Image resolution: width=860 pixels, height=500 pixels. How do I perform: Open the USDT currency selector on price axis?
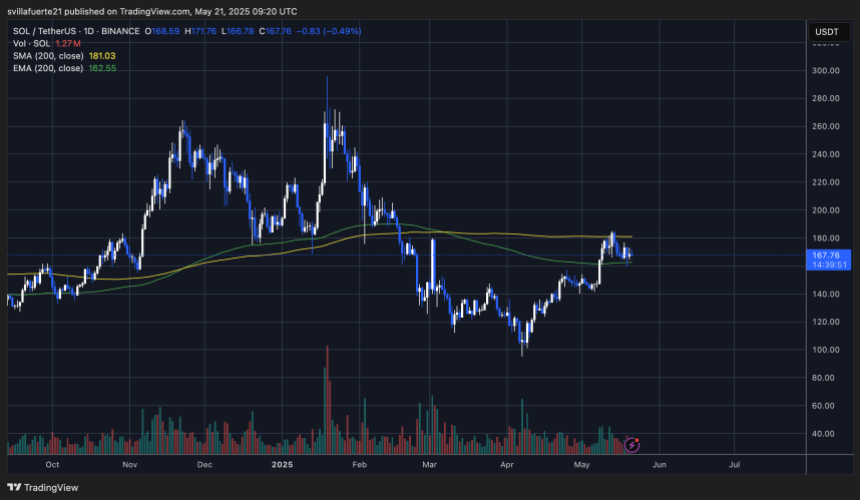pyautogui.click(x=826, y=32)
